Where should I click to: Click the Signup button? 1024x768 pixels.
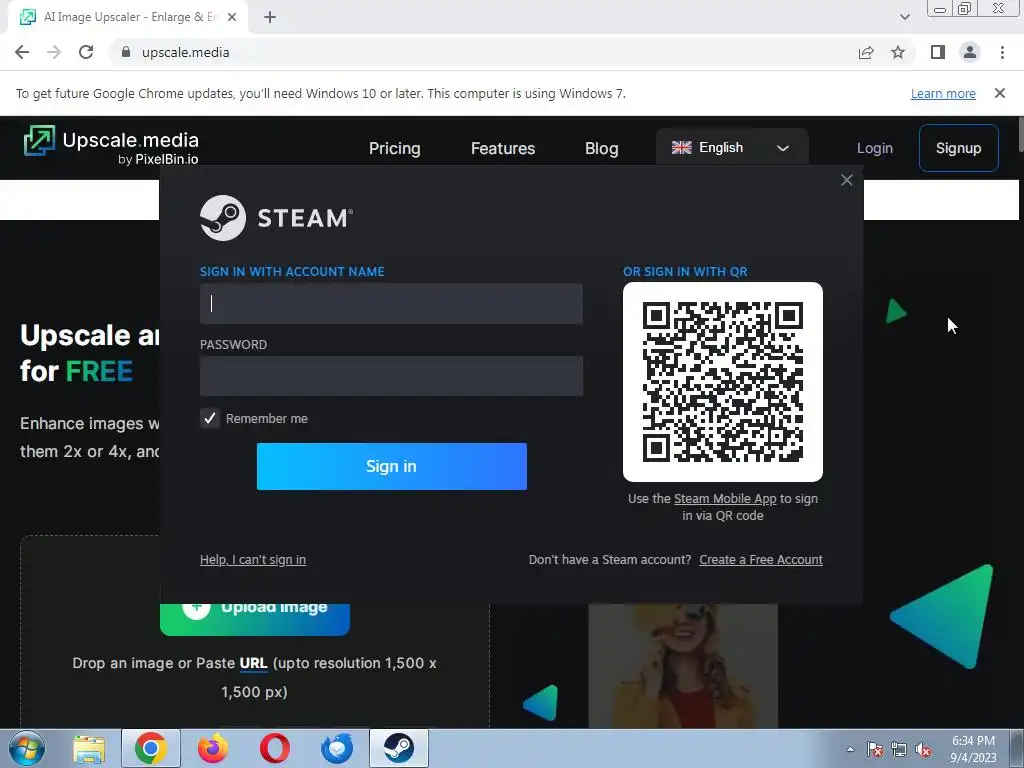pyautogui.click(x=958, y=148)
